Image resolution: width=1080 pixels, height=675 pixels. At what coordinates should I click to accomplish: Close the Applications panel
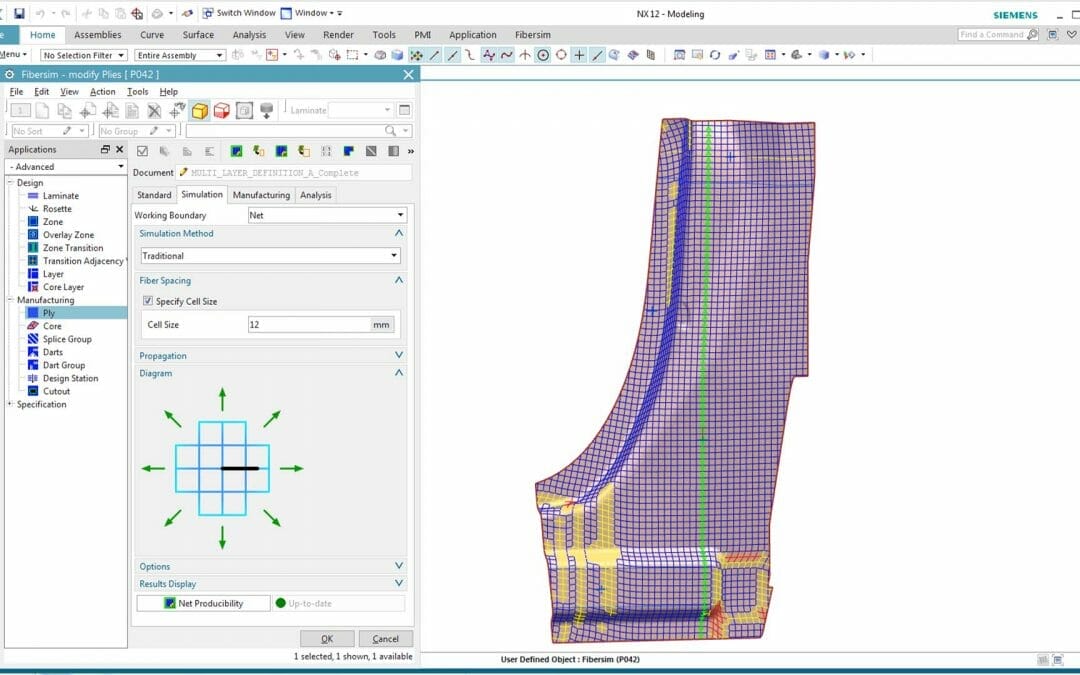point(119,149)
